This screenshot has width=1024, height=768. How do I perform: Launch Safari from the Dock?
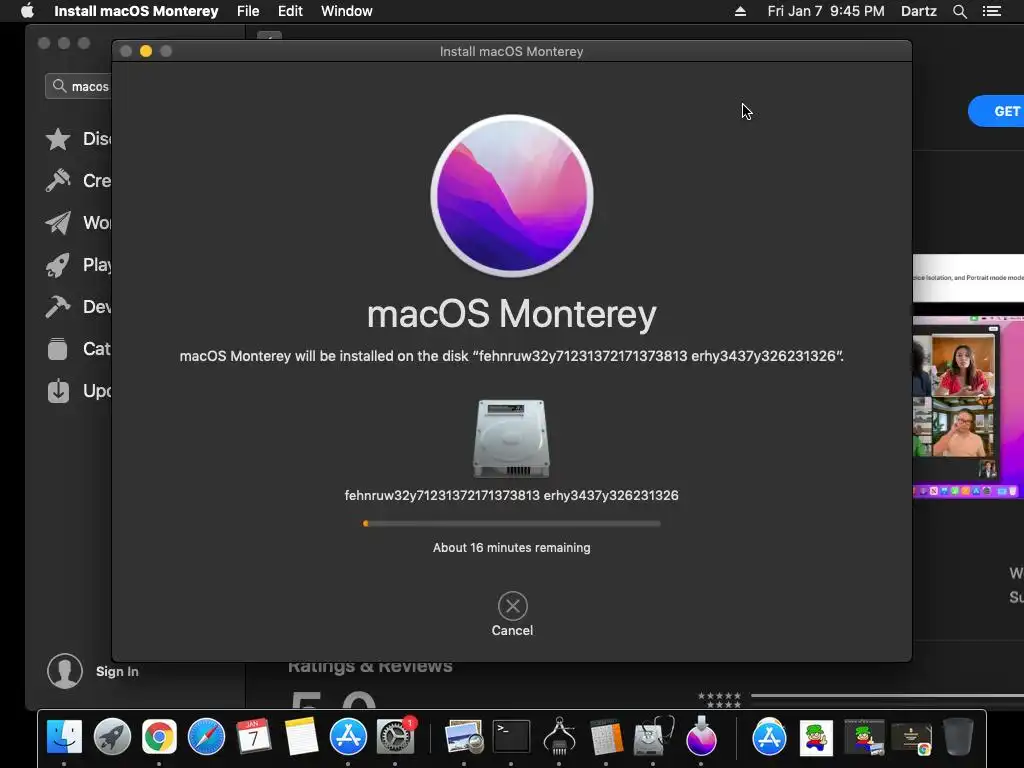[x=206, y=737]
